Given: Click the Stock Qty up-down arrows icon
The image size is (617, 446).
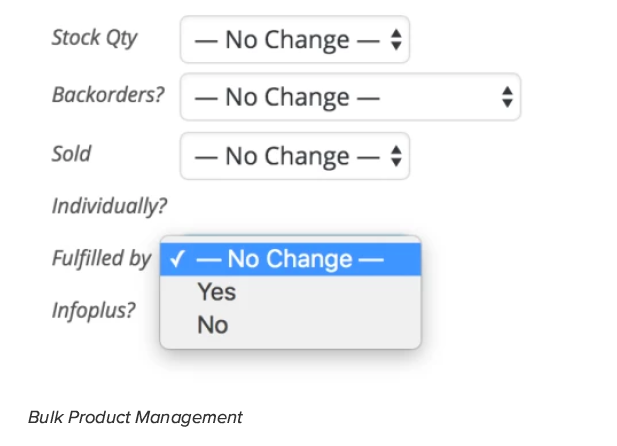Looking at the screenshot, I should pos(396,40).
